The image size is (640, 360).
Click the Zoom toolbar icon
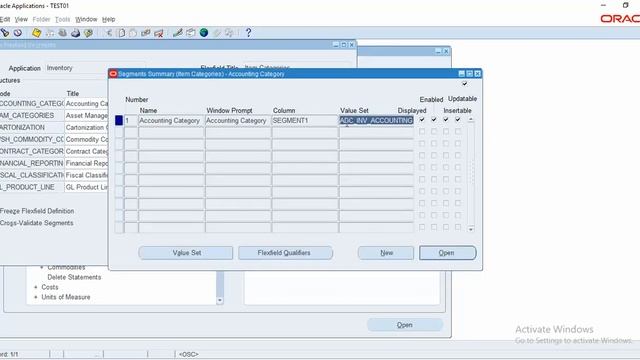pyautogui.click(x=191, y=33)
